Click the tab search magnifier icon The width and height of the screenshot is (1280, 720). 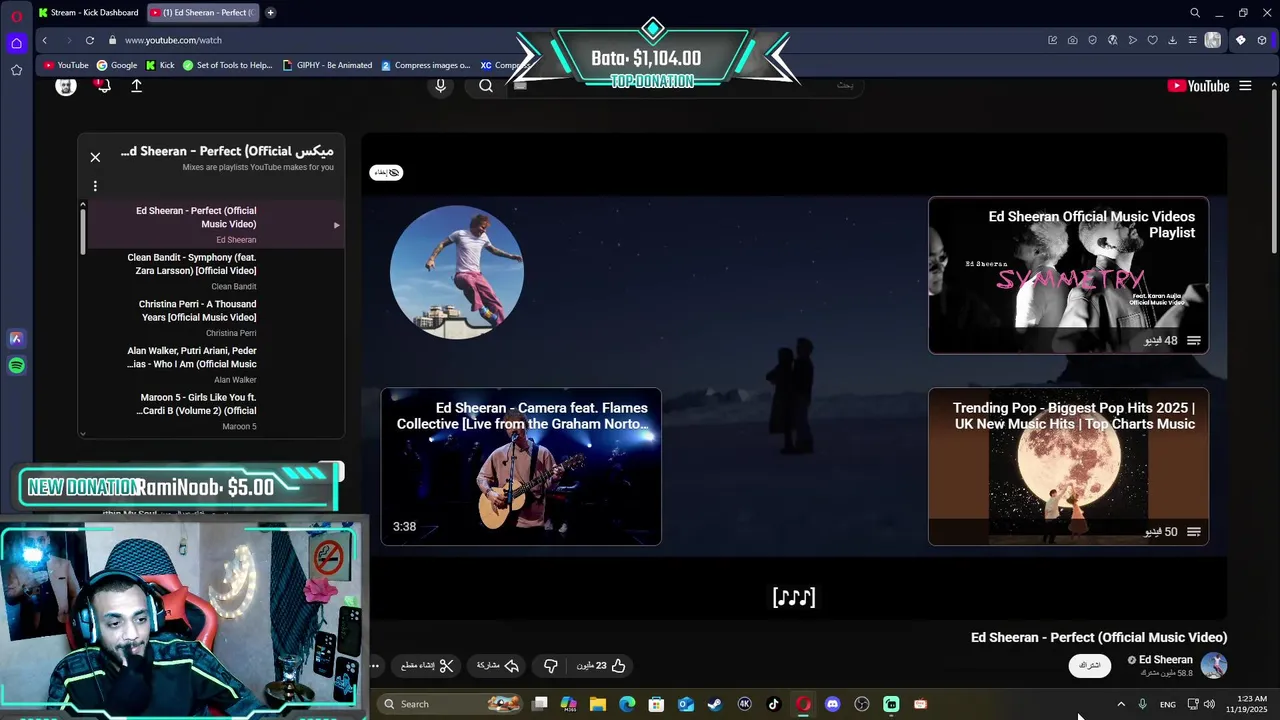tap(1194, 13)
